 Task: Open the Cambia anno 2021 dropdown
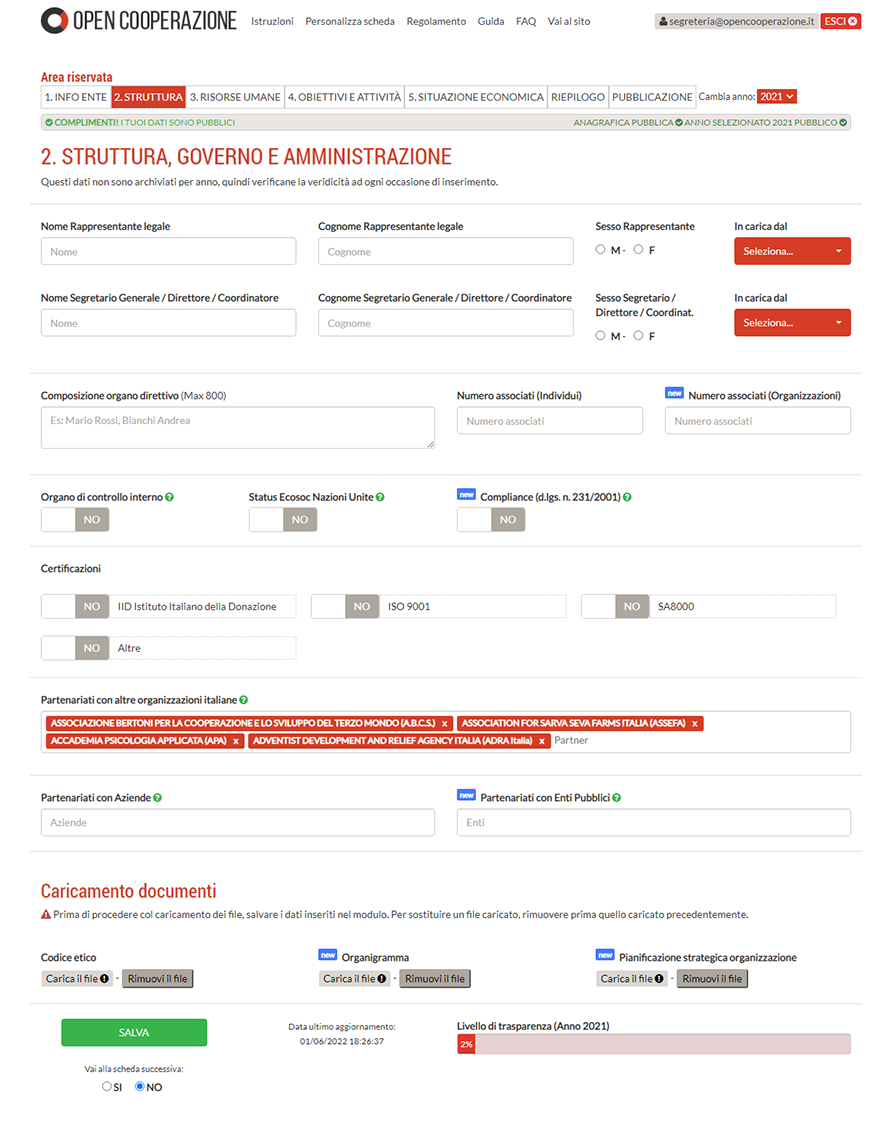777,96
